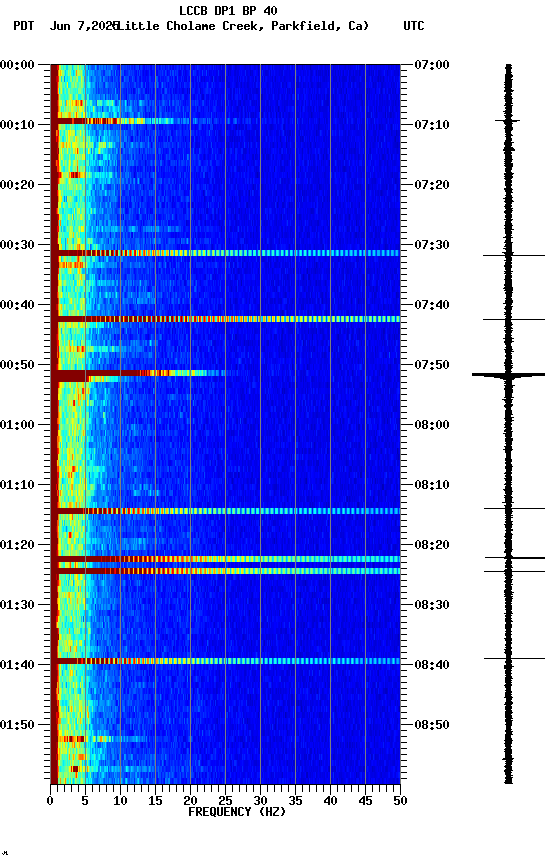Click the seismogram trace spike near 08:14 UTC
This screenshot has height=864, width=552.
point(515,509)
